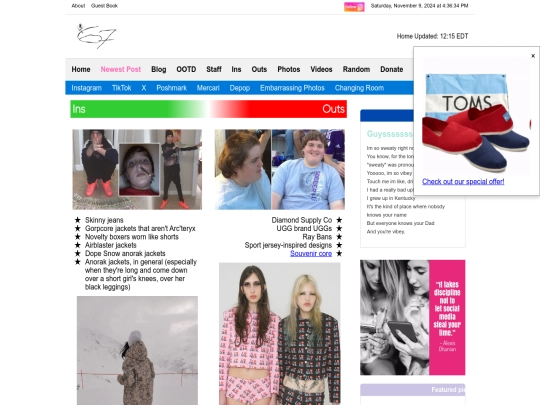Screen dimensions: 540x405
Task: Click the star beside Airblaster jackets
Action: (77, 245)
